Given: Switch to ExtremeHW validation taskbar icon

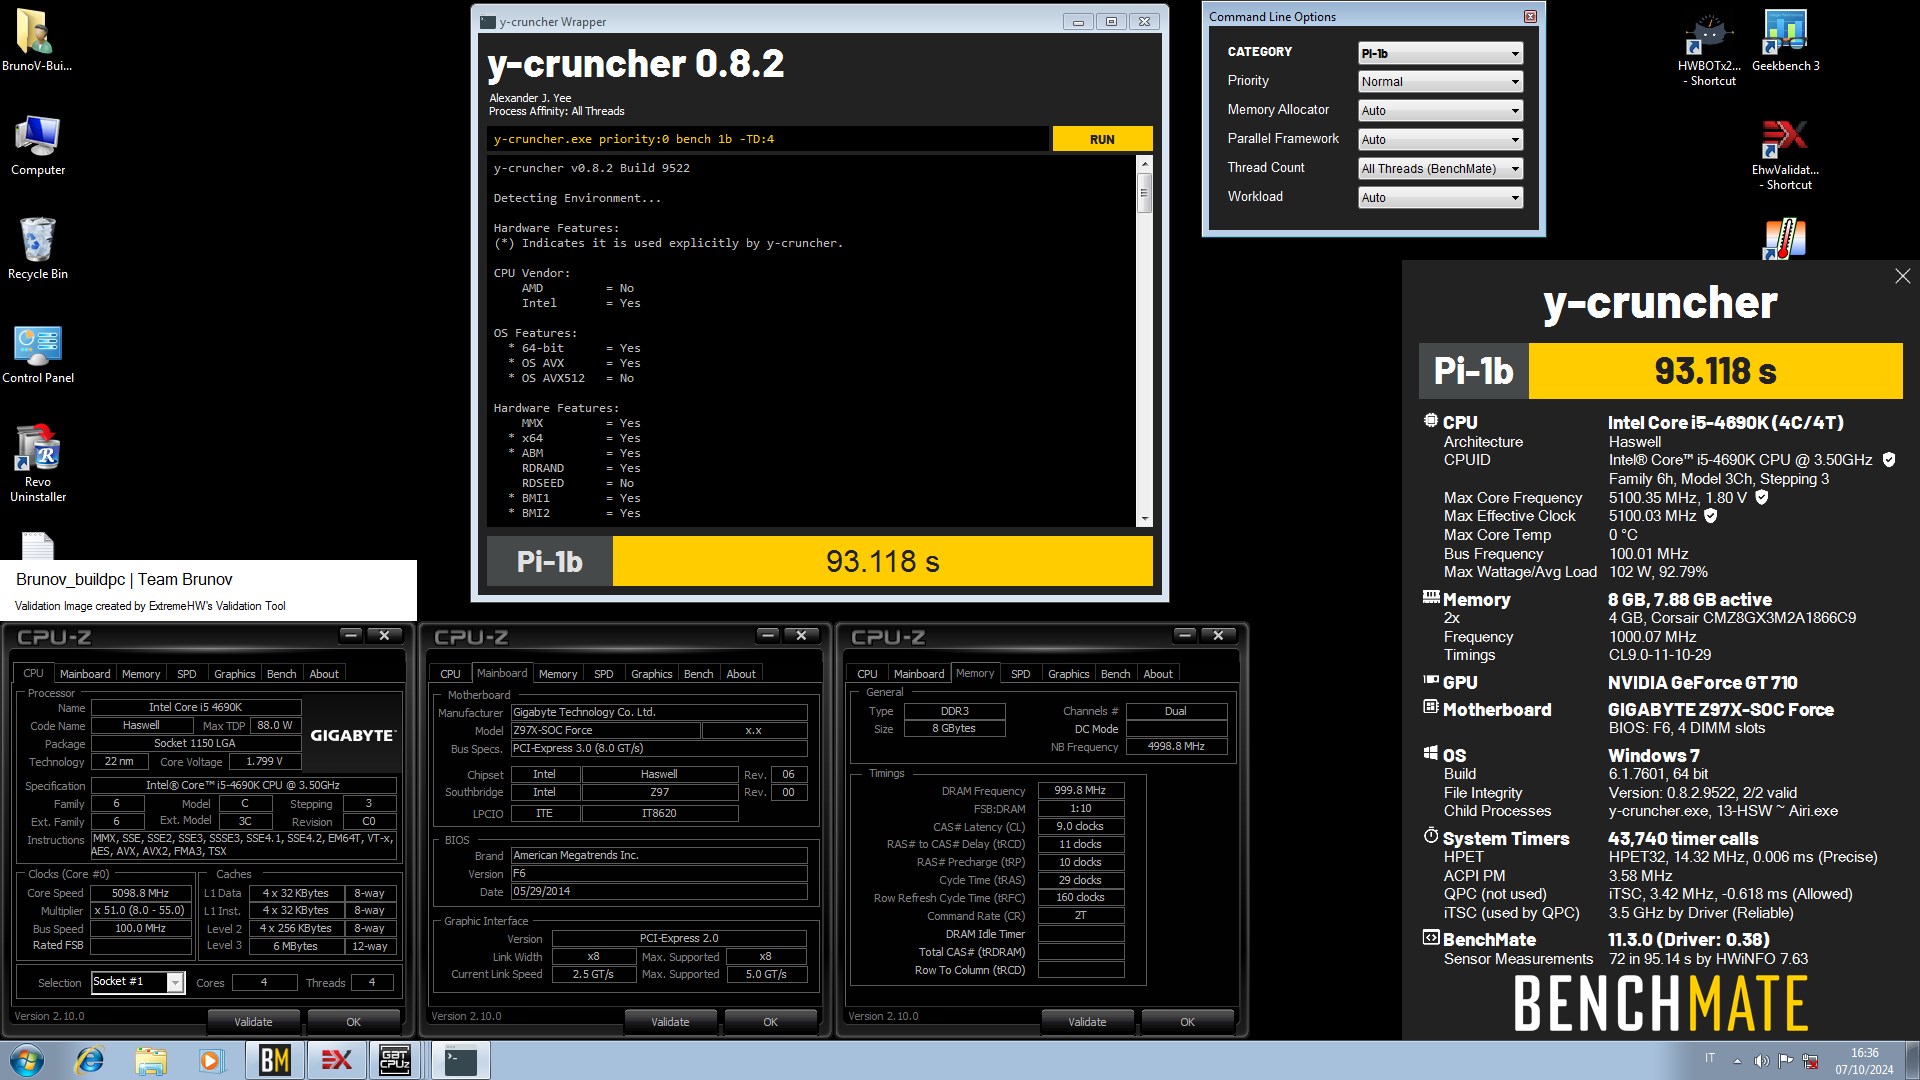Looking at the screenshot, I should 336,1060.
